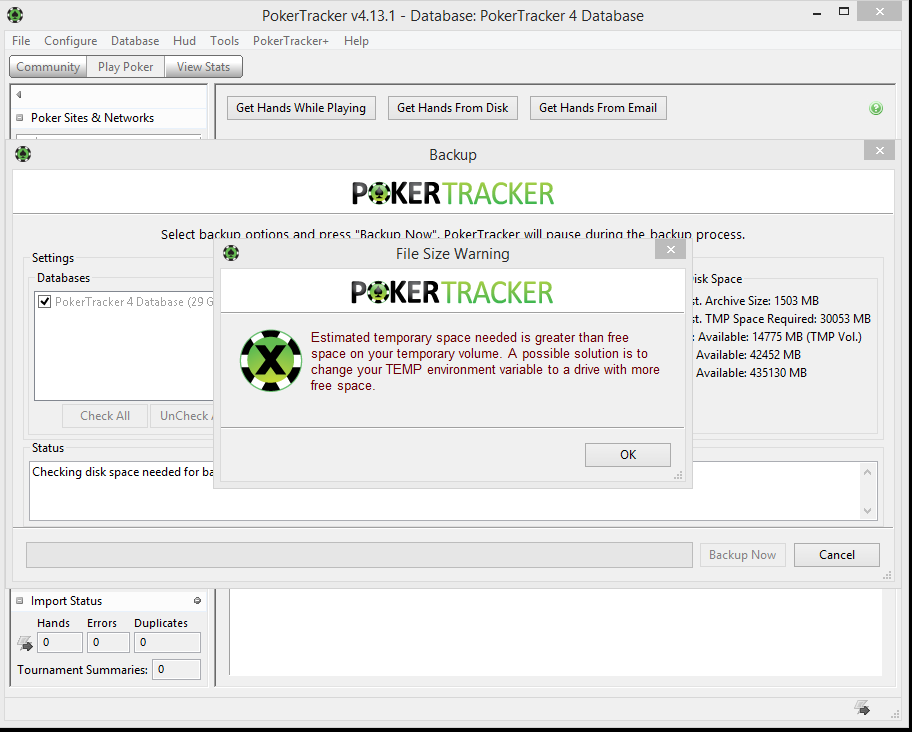Switch to the Play Poker tab
The height and width of the screenshot is (732, 912).
(126, 67)
